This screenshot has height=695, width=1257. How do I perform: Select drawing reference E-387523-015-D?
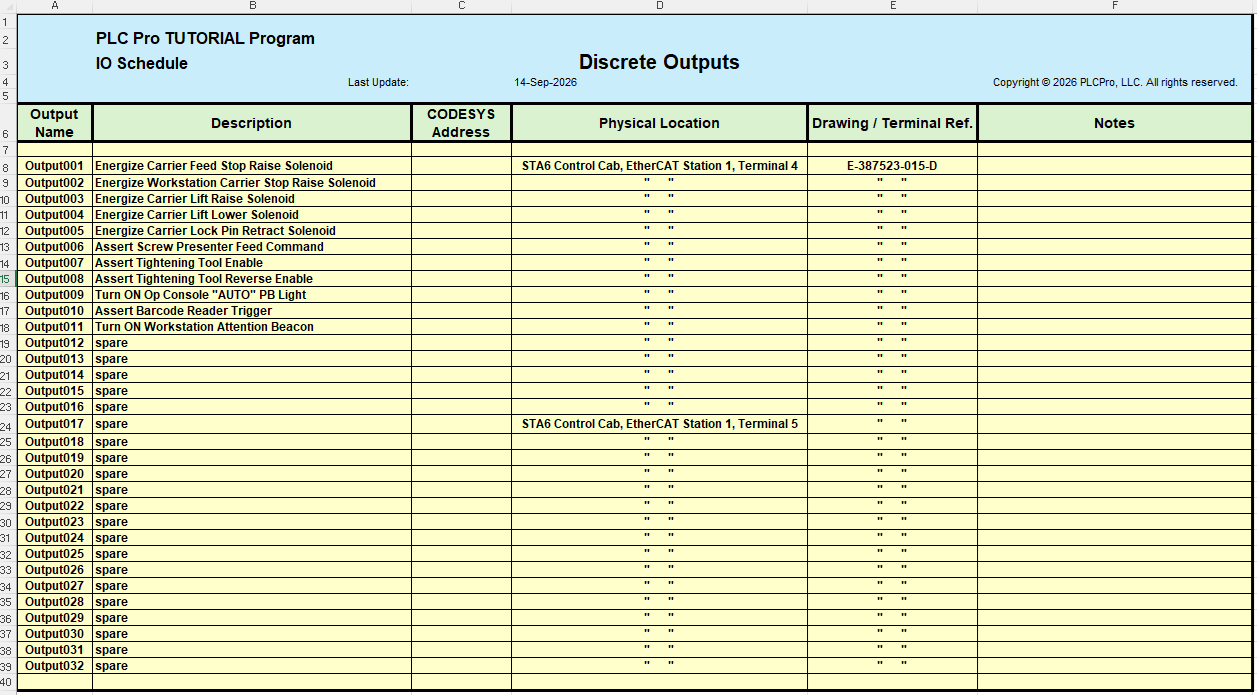[892, 166]
